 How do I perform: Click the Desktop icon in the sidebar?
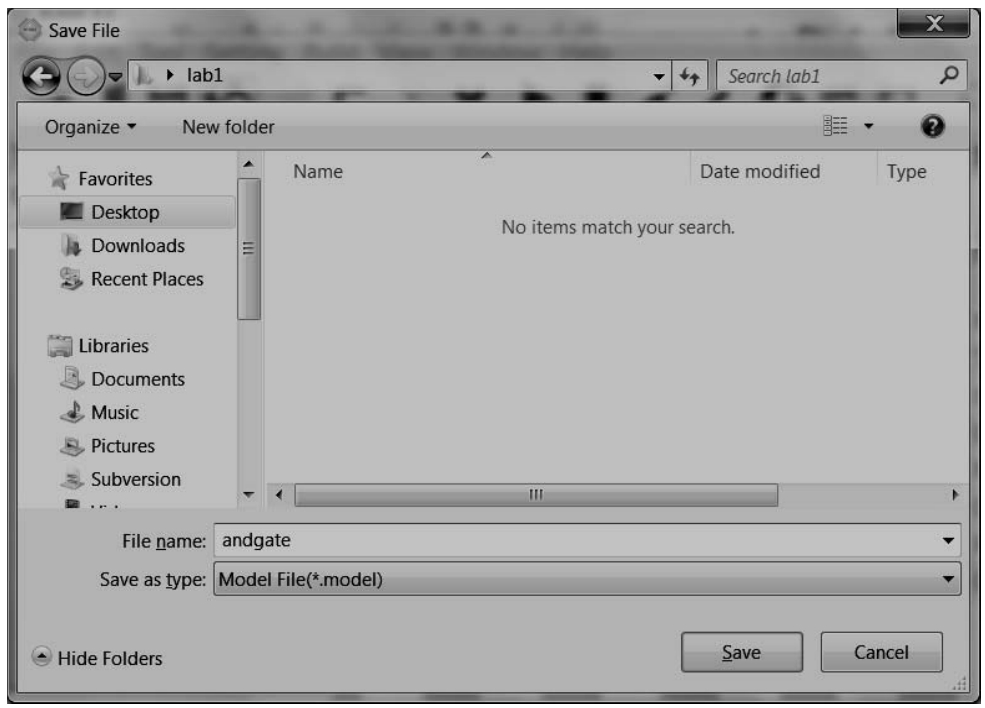[71, 212]
